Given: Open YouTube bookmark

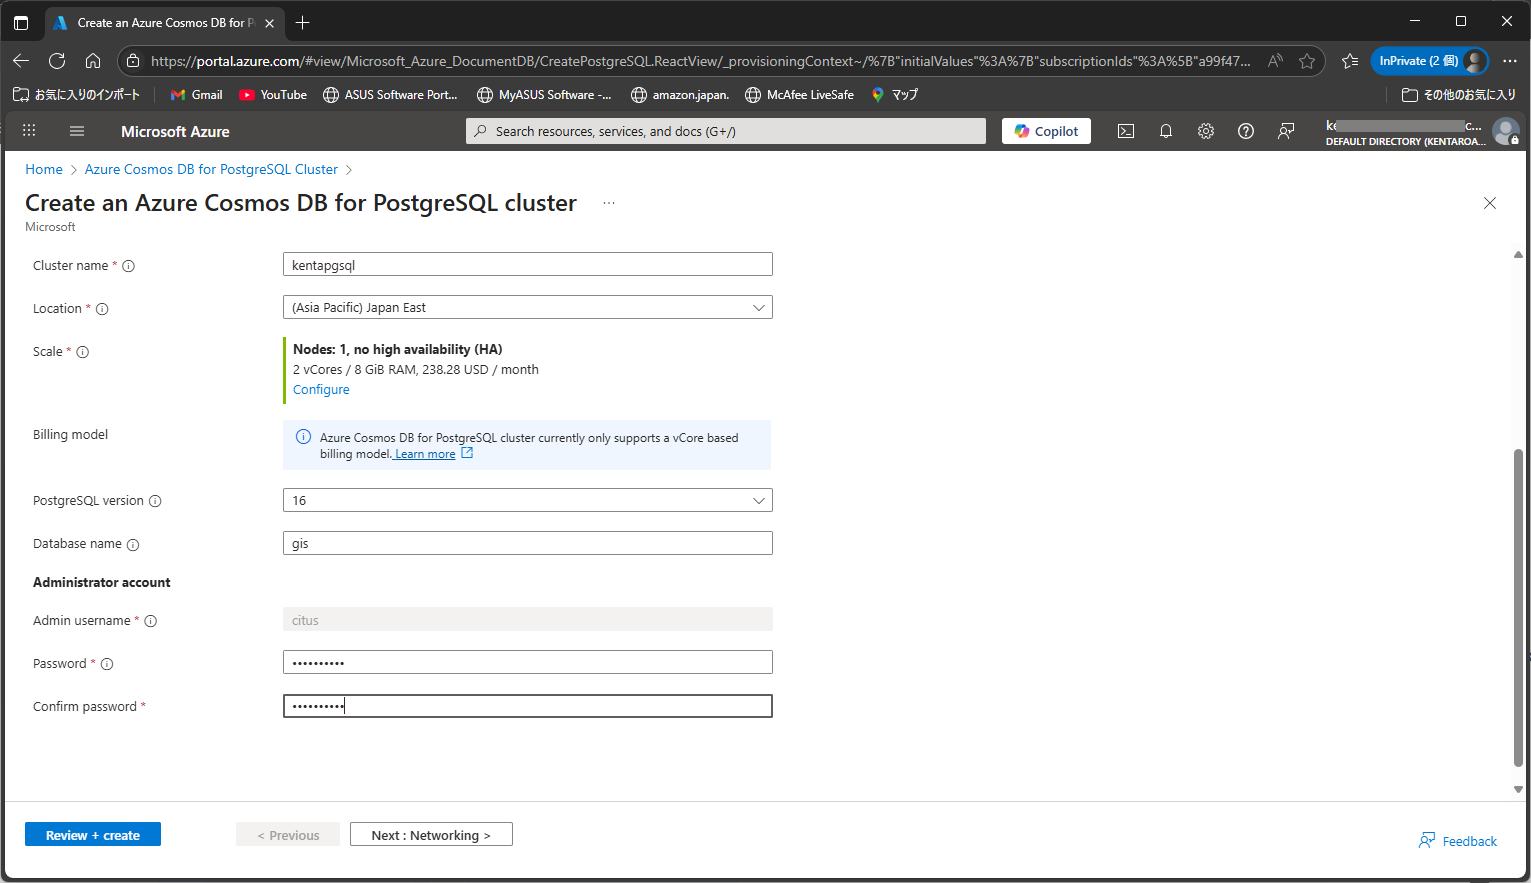Looking at the screenshot, I should [x=273, y=95].
